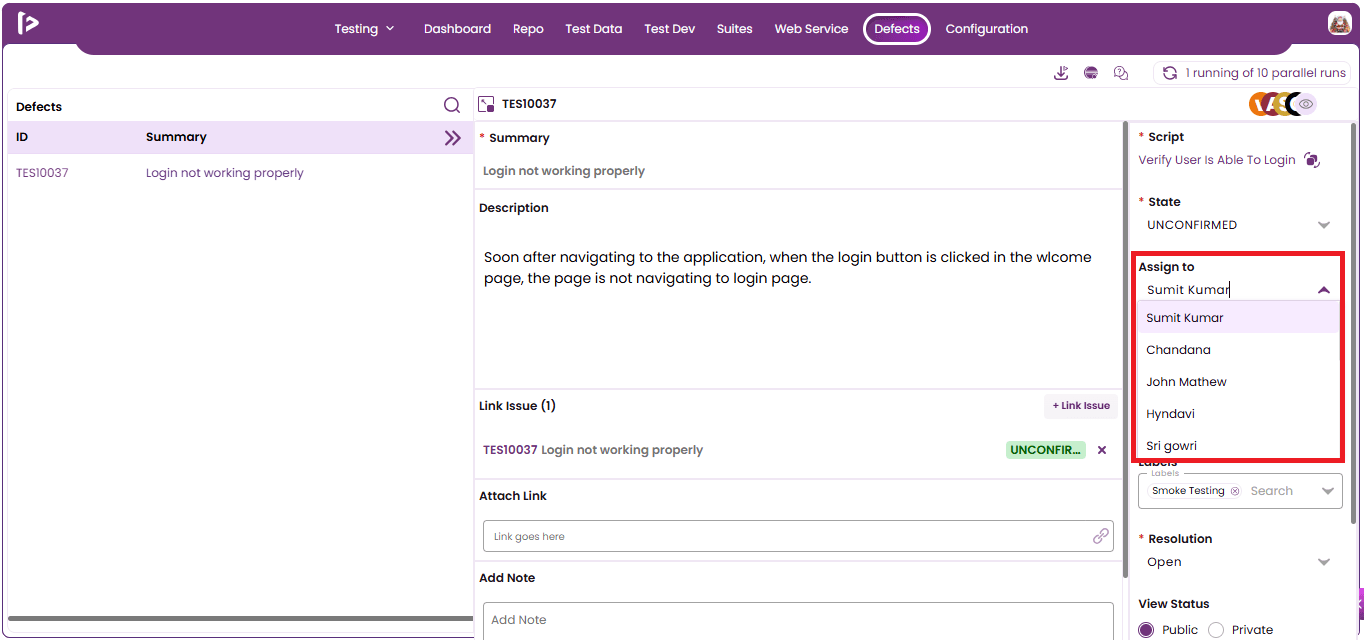Search defects with the magnifier icon
Image resolution: width=1364 pixels, height=640 pixels.
coord(452,105)
